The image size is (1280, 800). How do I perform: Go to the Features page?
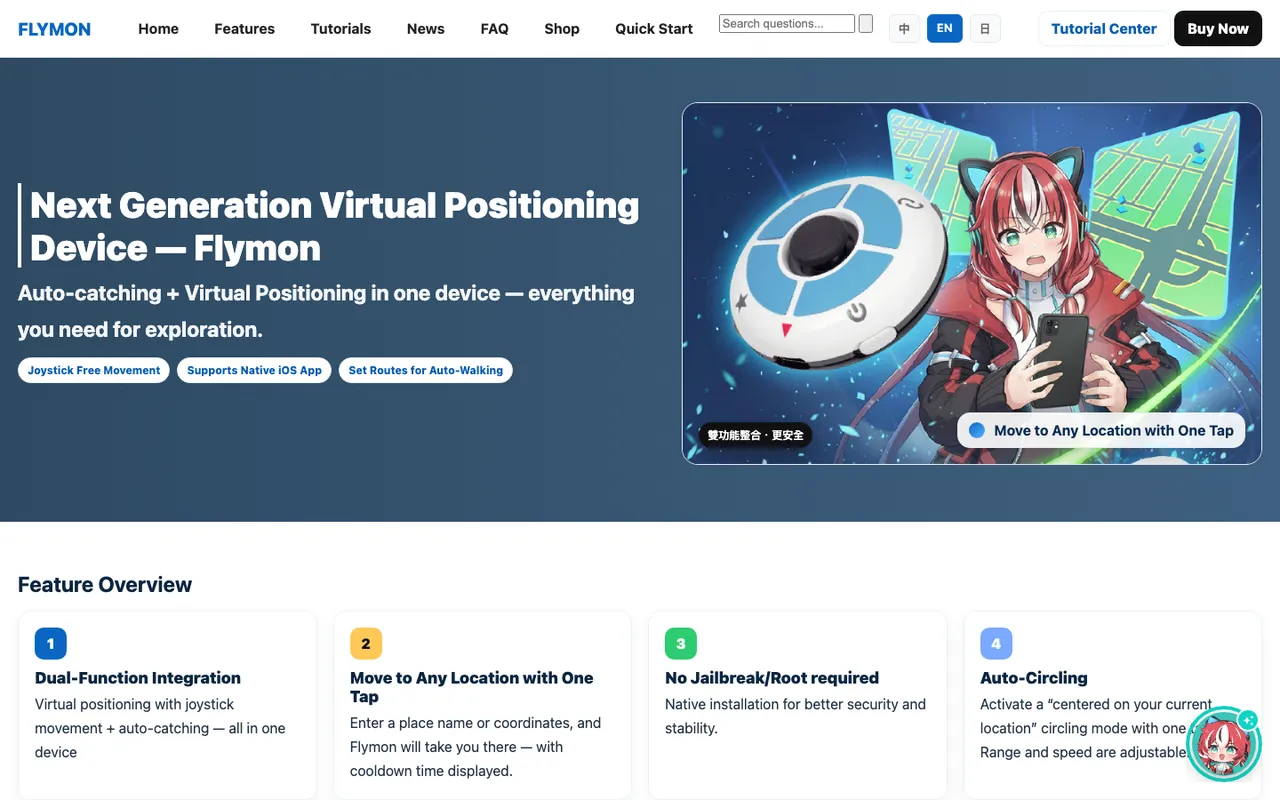pos(244,29)
